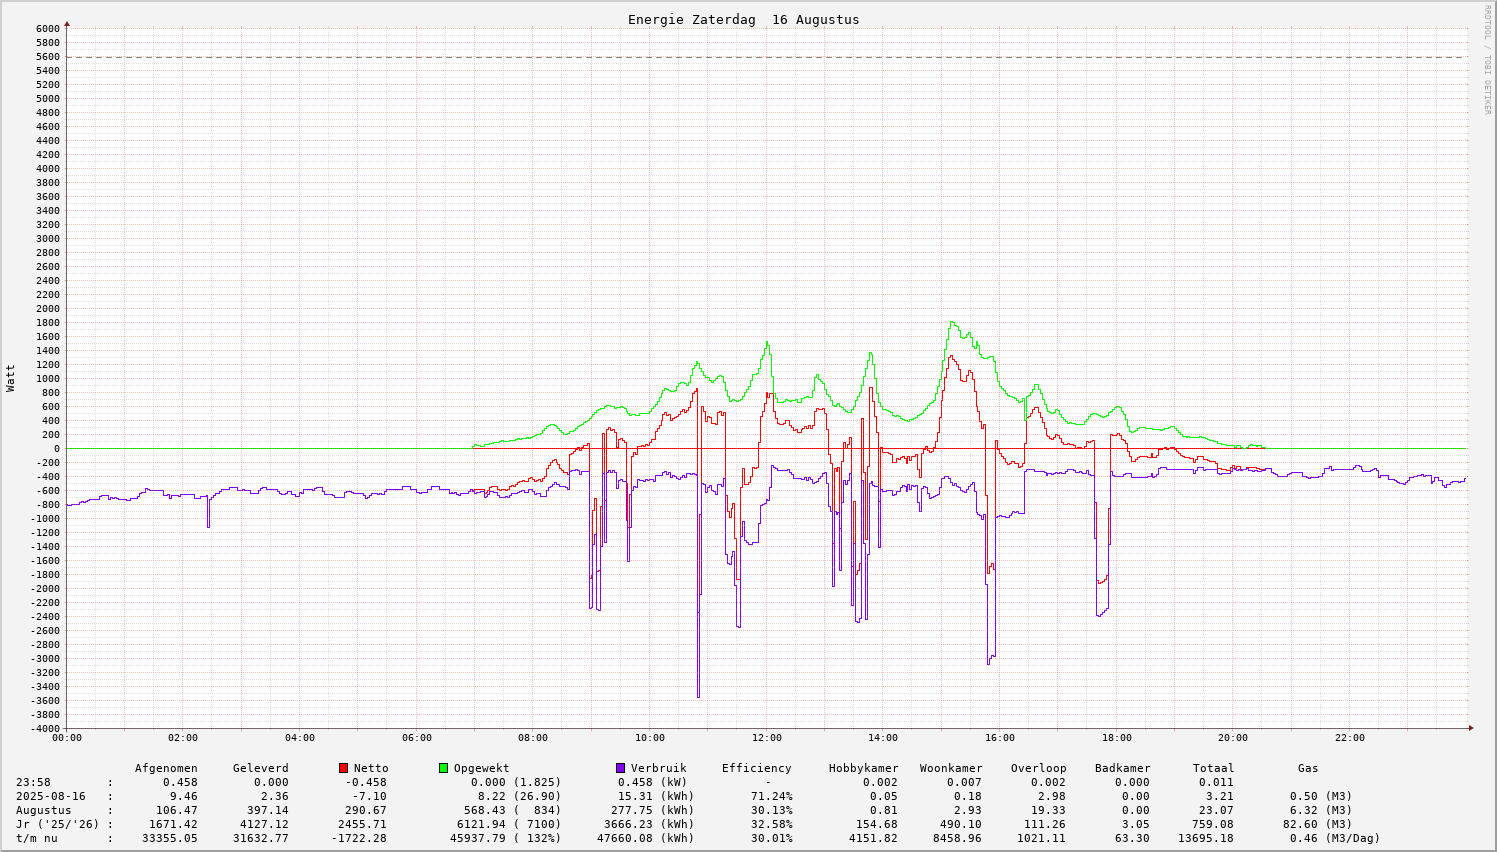Click the green Opgewekt legend swatch
This screenshot has height=852, width=1497.
click(443, 768)
